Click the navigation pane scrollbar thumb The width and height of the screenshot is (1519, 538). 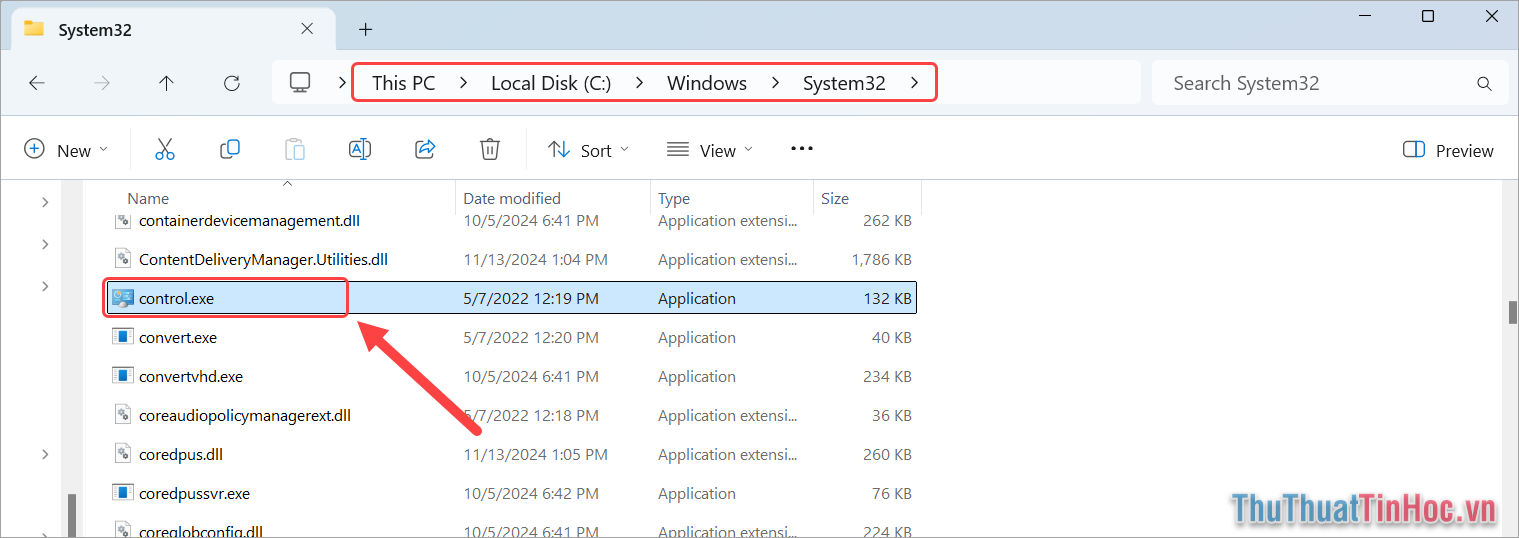(72, 516)
